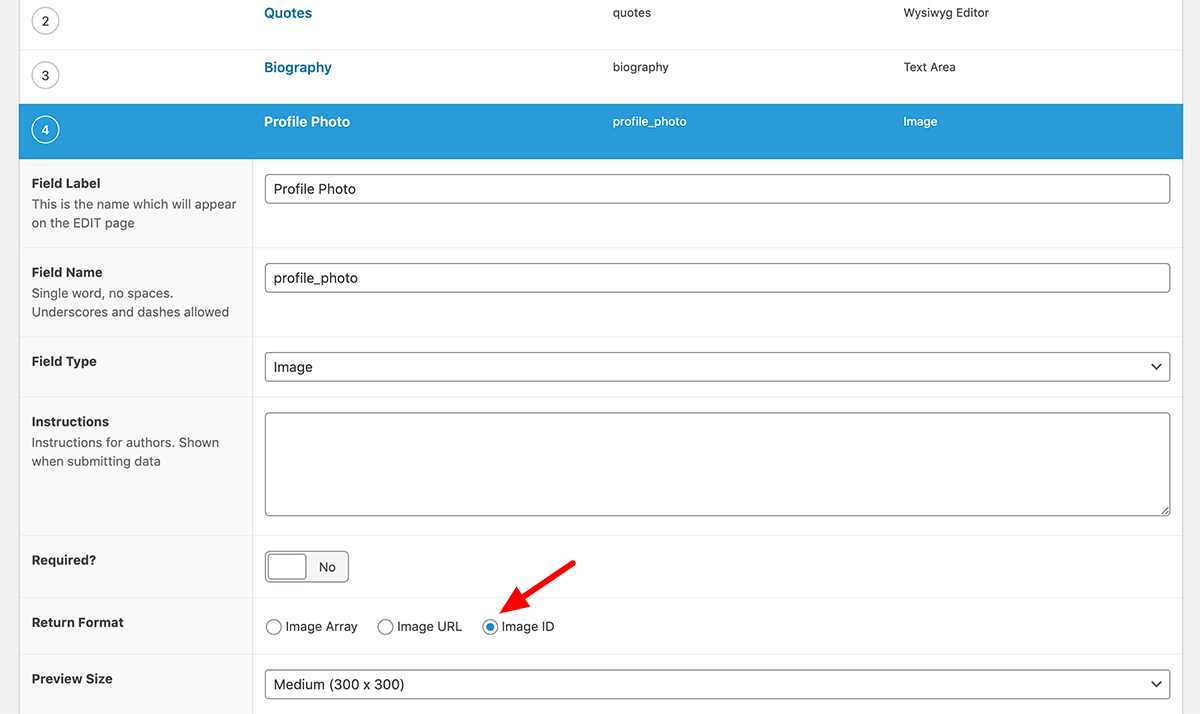Grab the Instructions textarea resize handle
Viewport: 1200px width, 714px height.
click(x=1164, y=510)
